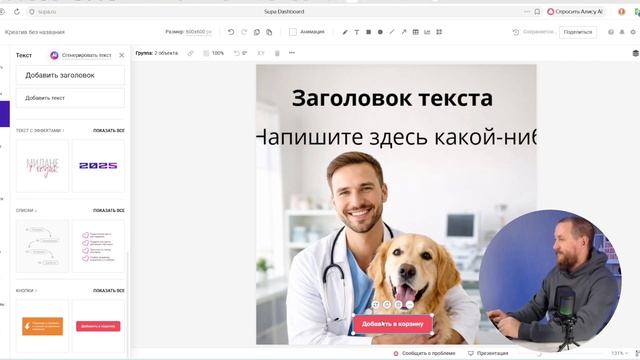Select the pencil drawing tool
The image size is (640, 360).
coord(345,32)
